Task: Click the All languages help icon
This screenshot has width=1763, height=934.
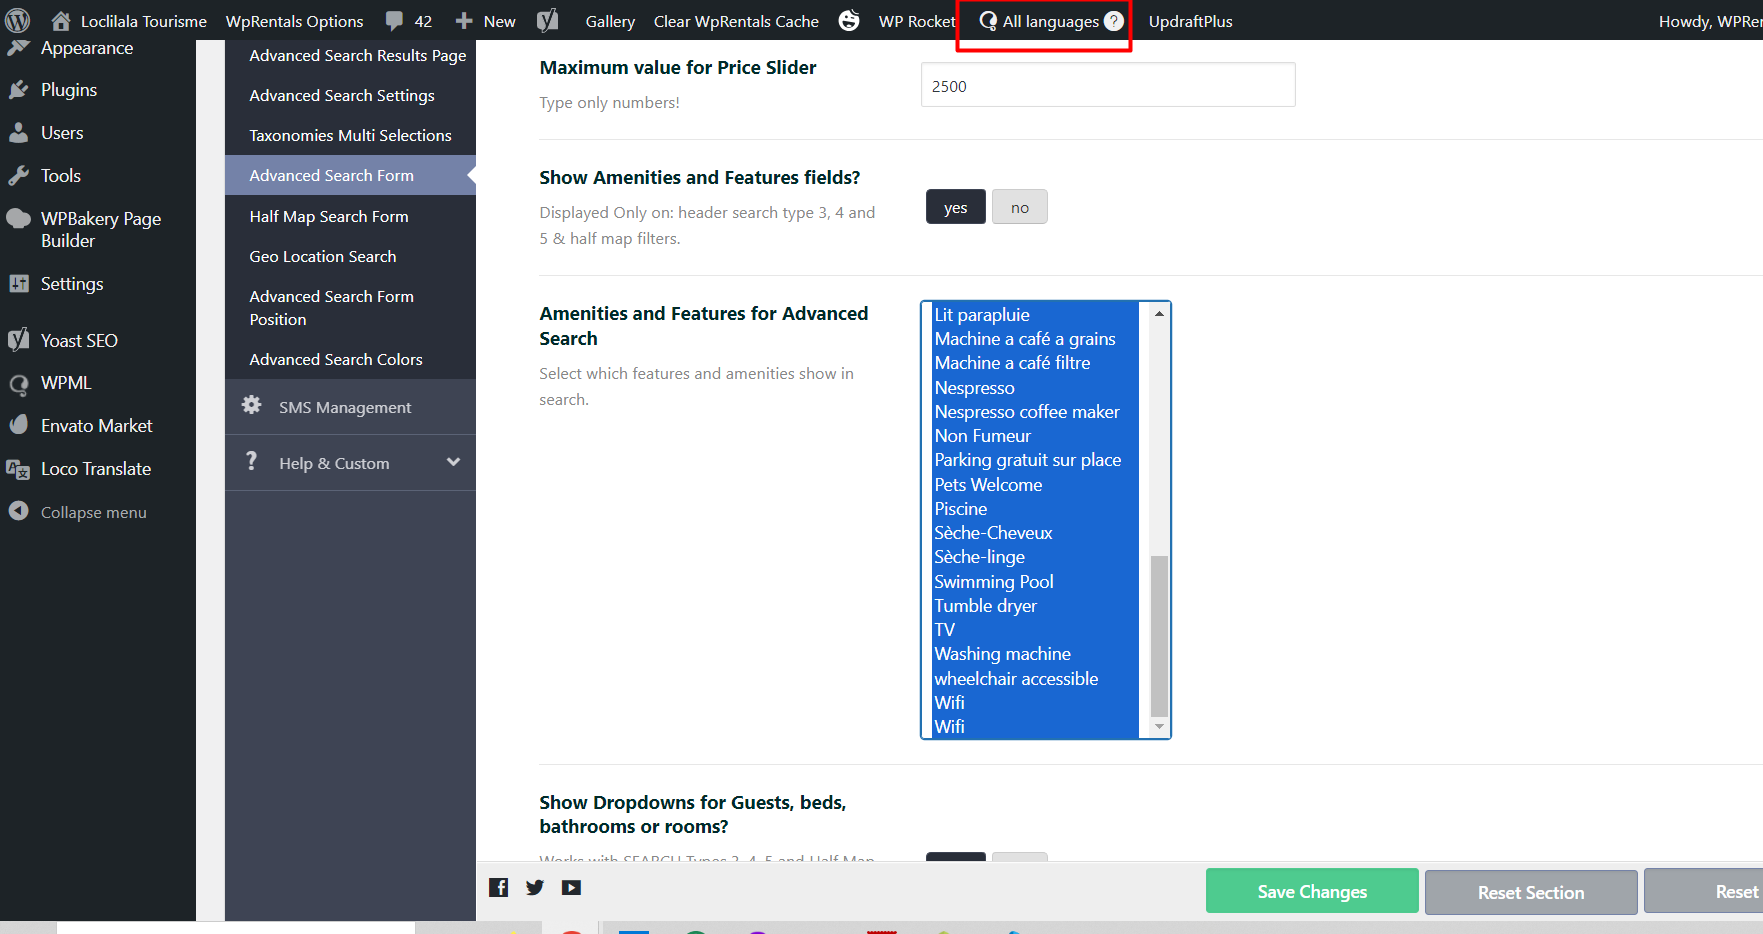Action: pos(1114,21)
